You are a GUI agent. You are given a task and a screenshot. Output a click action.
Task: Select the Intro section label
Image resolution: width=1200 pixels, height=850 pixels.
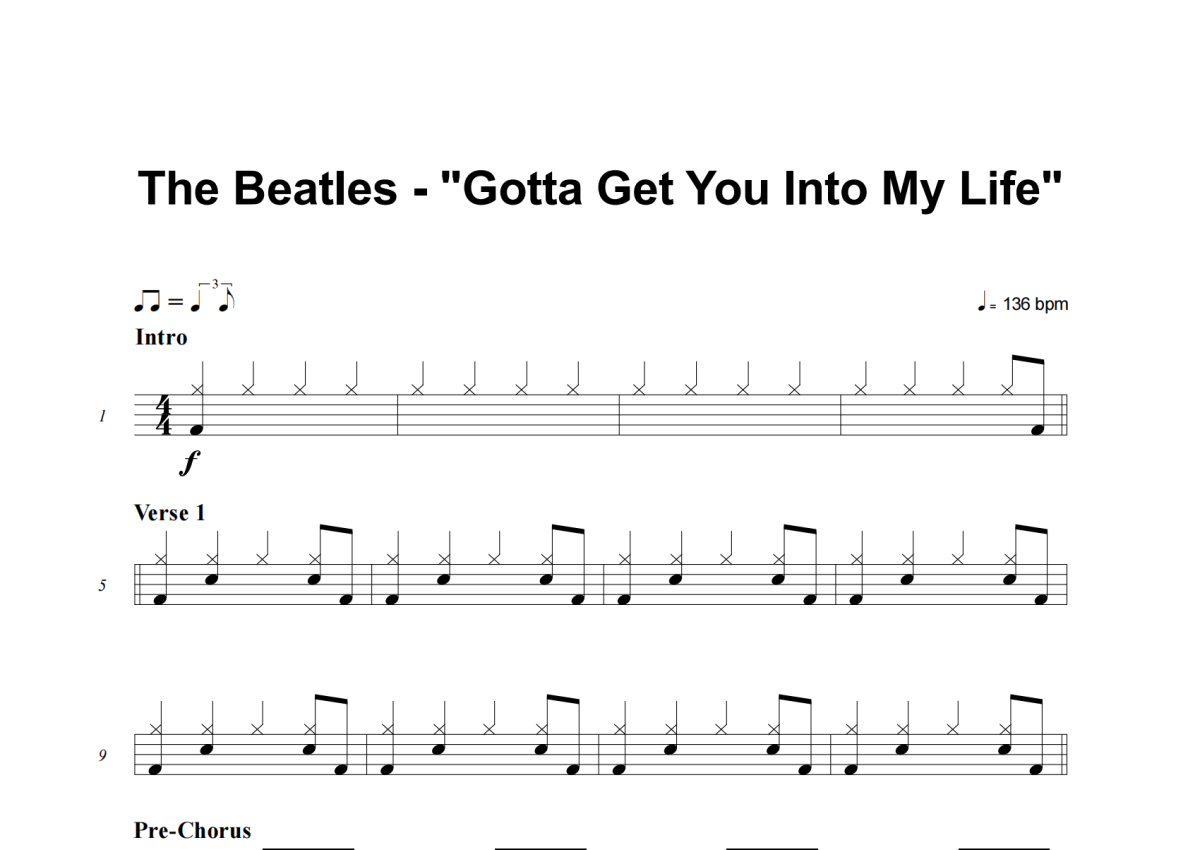[x=161, y=337]
